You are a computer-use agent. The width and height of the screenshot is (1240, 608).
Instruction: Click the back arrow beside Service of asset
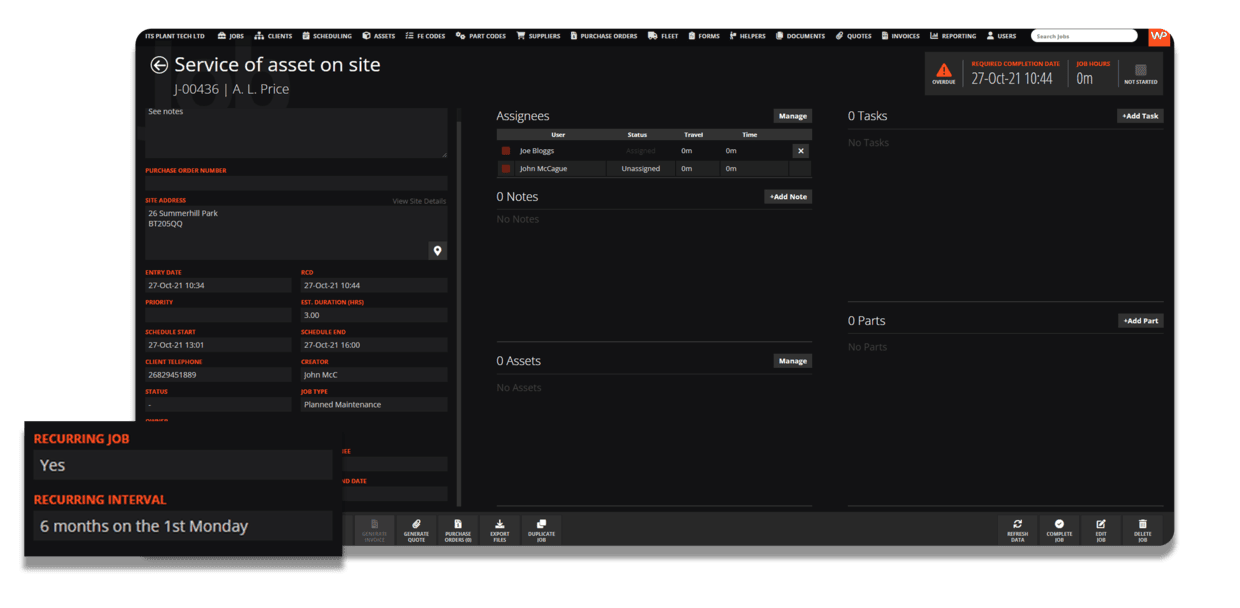tap(159, 64)
